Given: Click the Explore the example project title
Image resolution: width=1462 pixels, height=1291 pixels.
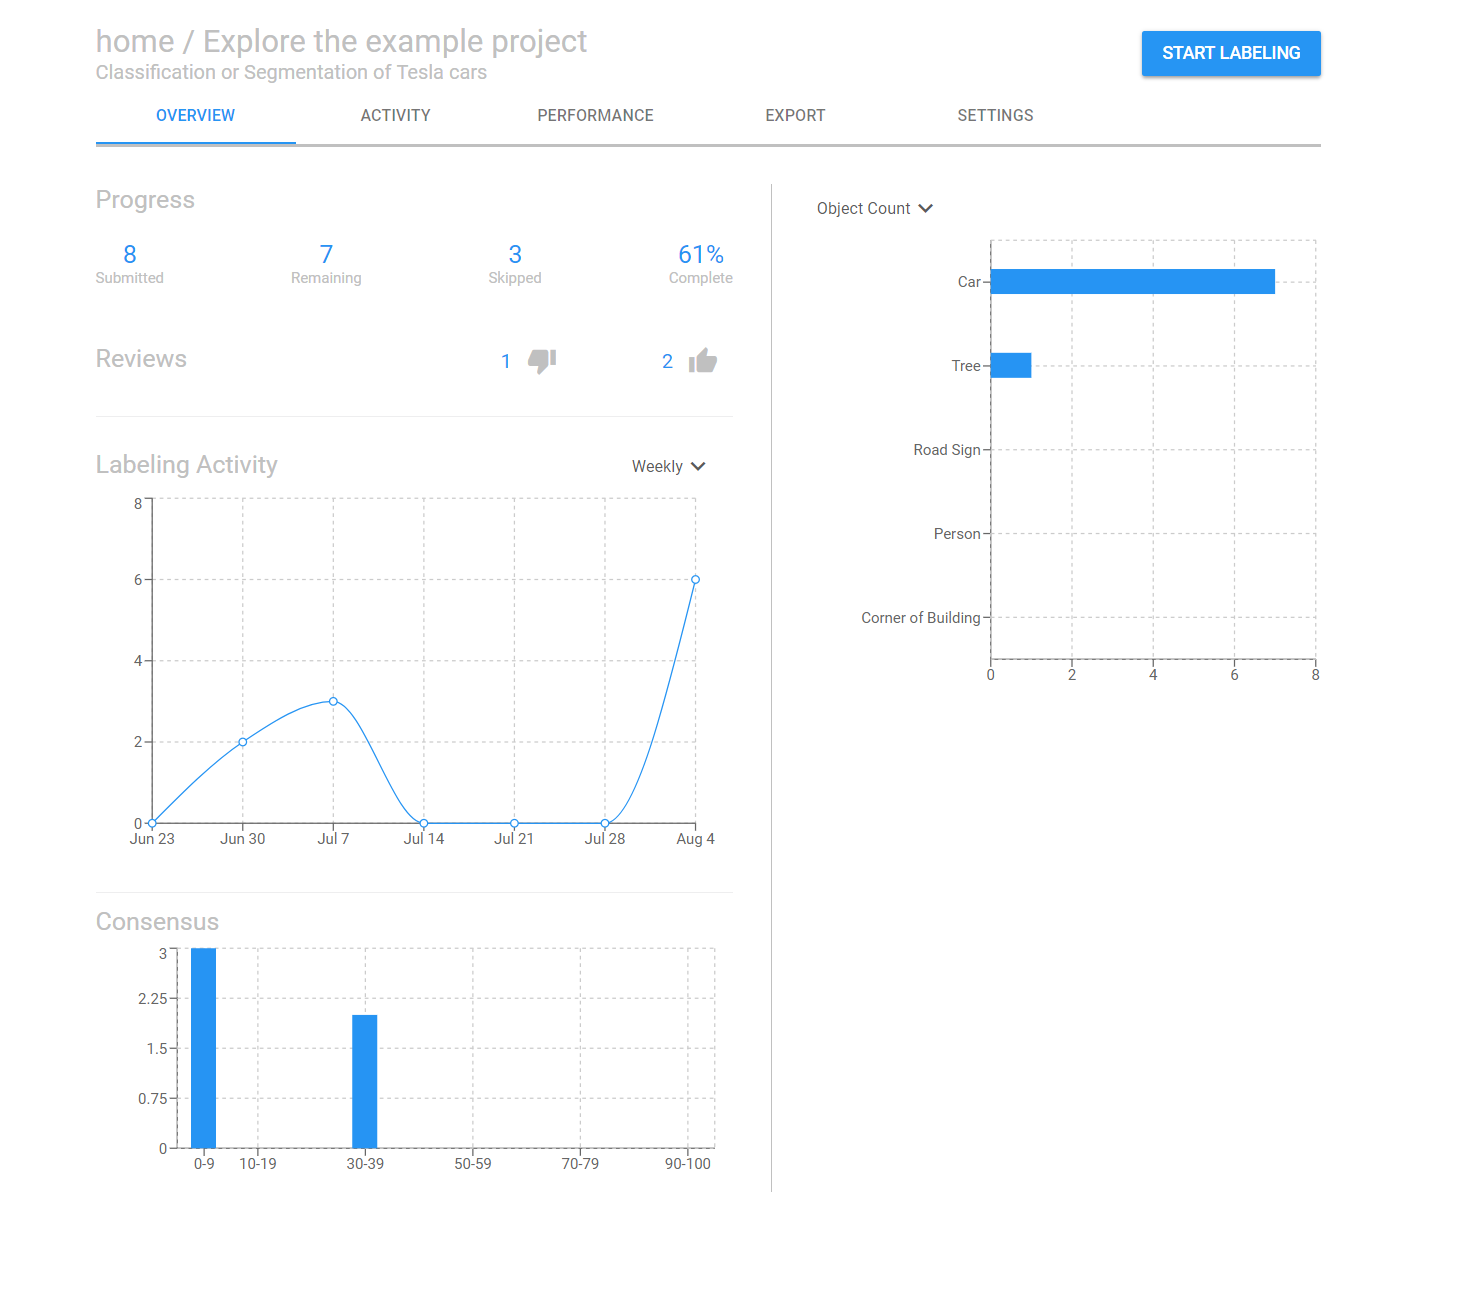Looking at the screenshot, I should (x=395, y=41).
